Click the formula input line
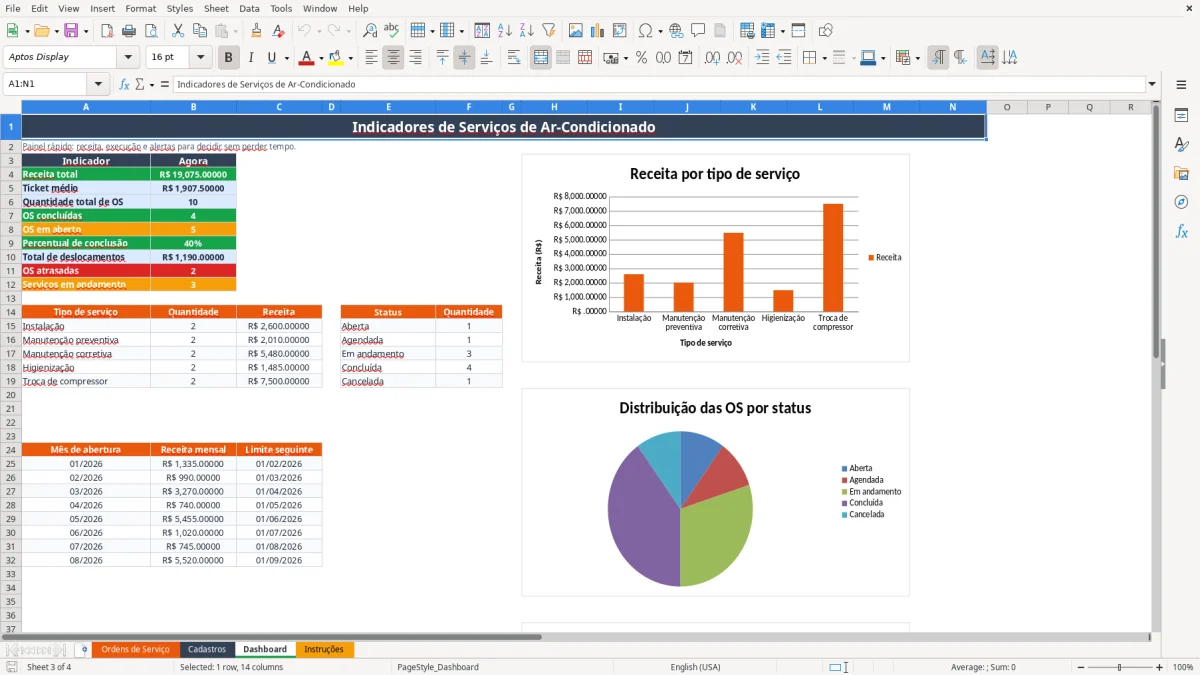Screen dimensions: 1200x675 658,84
